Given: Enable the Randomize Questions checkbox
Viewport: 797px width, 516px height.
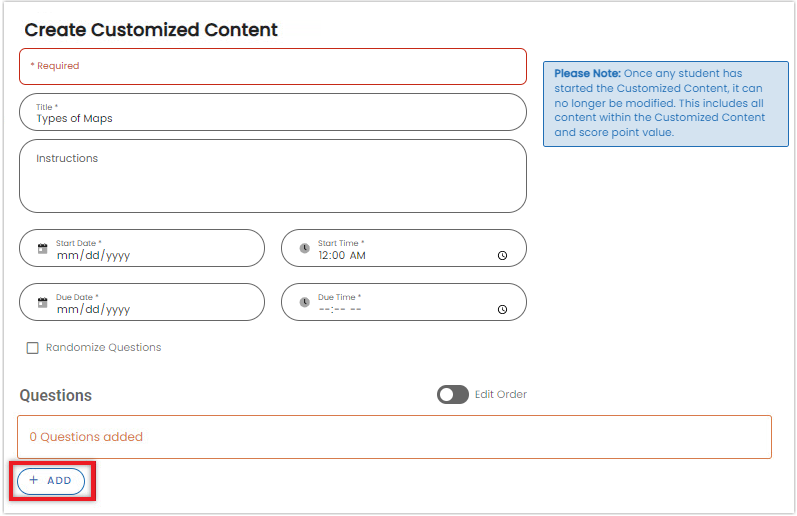Looking at the screenshot, I should point(33,348).
